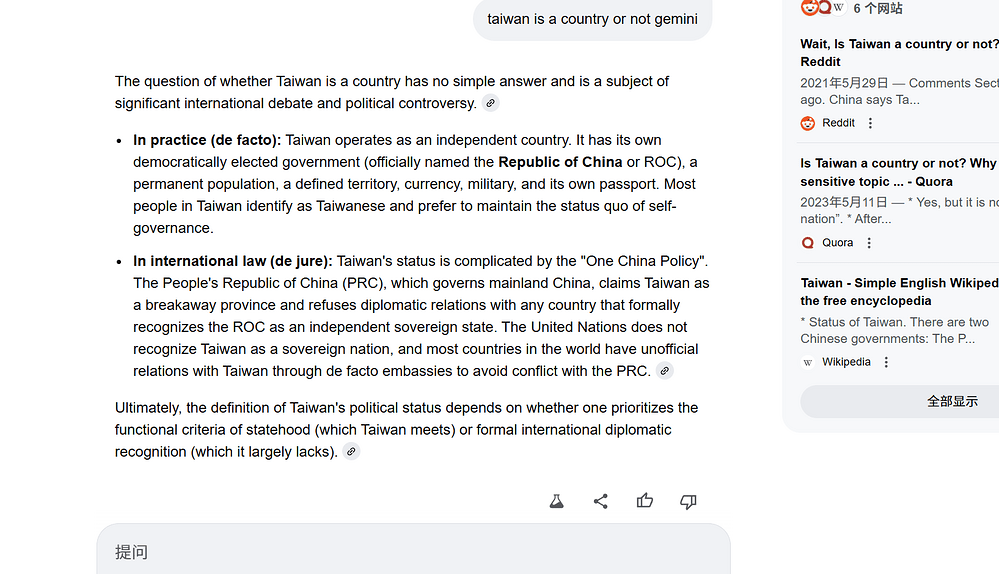Click the "6 个网站" sources header
Image resolution: width=999 pixels, height=574 pixels.
click(x=877, y=8)
